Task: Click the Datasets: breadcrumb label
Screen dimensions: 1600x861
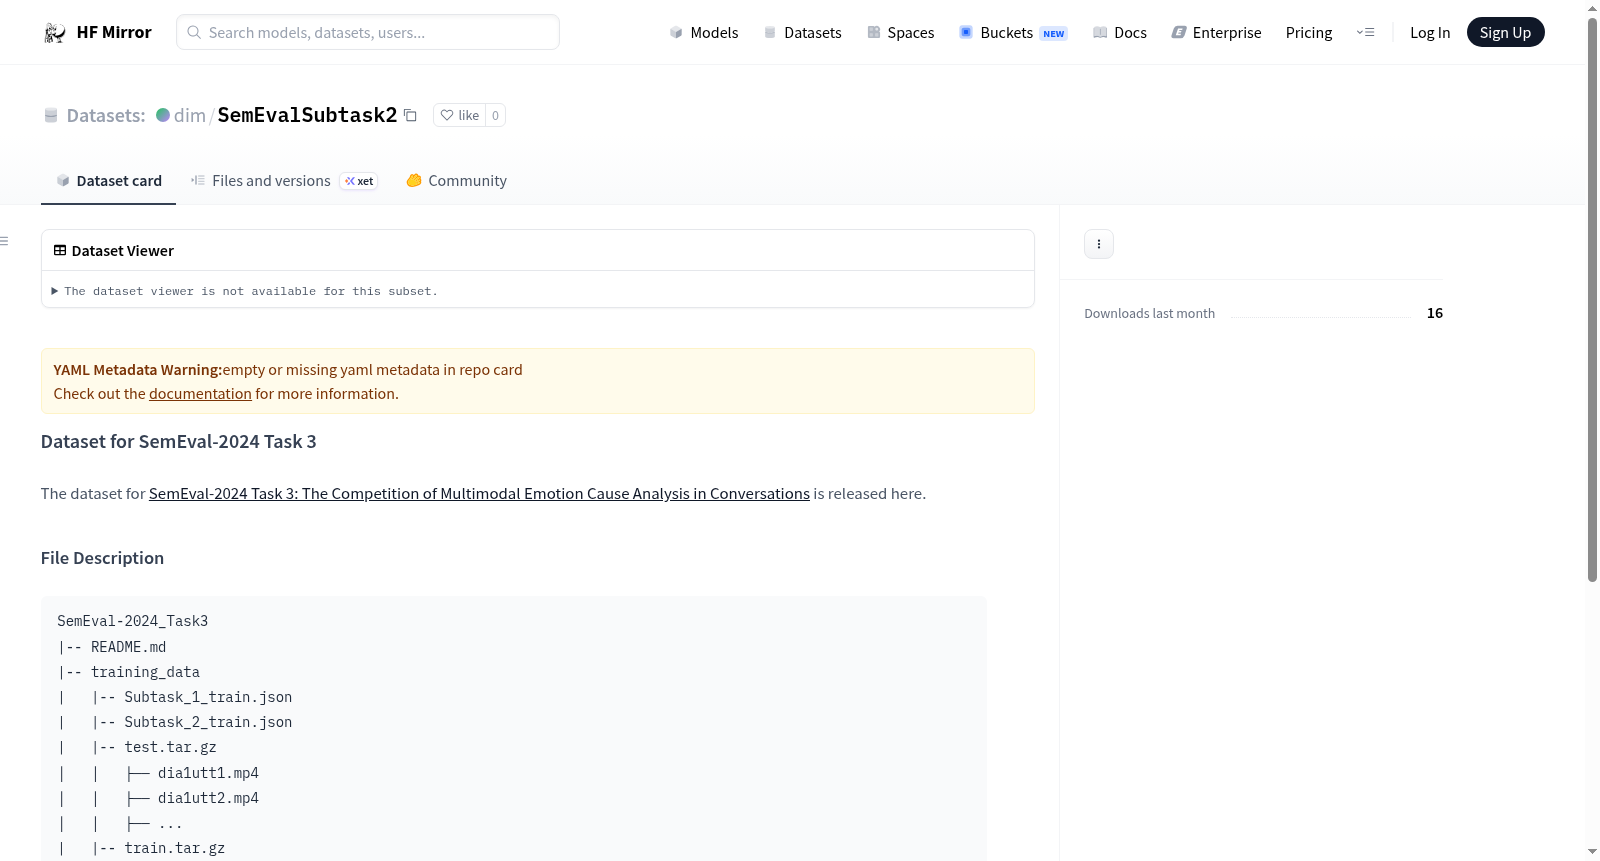Action: pyautogui.click(x=106, y=115)
